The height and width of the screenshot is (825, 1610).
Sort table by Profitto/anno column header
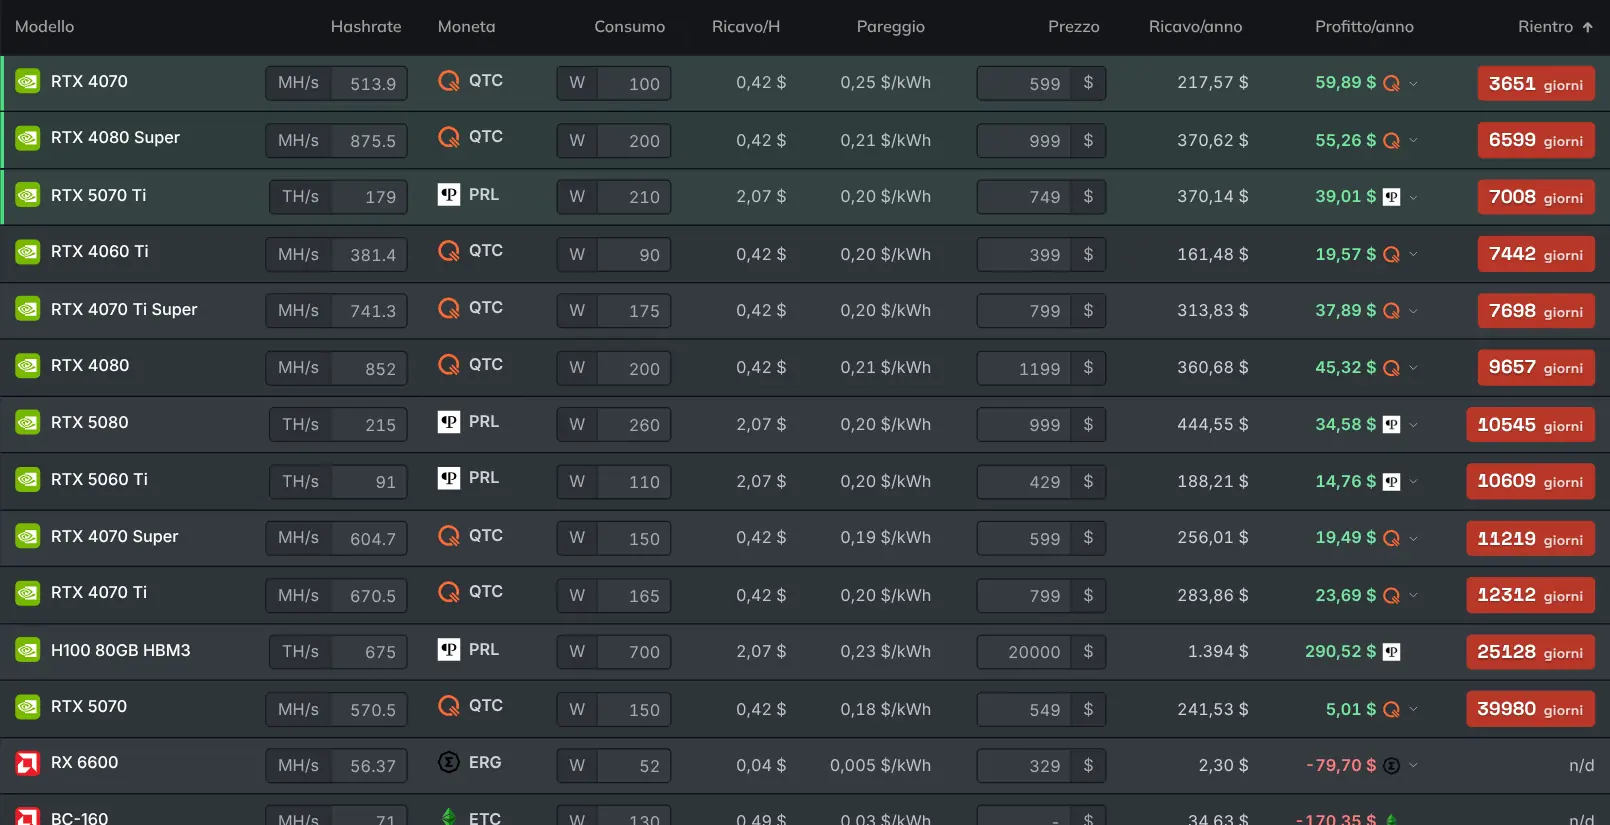(x=1364, y=27)
